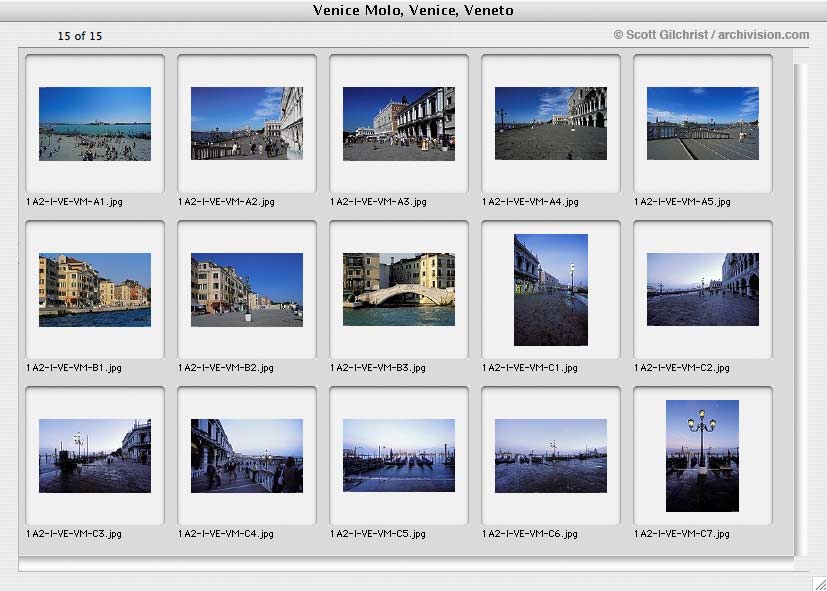
Task: Select the 1A2-I-VE-VM-C4.jpg thumbnail
Action: [x=247, y=456]
